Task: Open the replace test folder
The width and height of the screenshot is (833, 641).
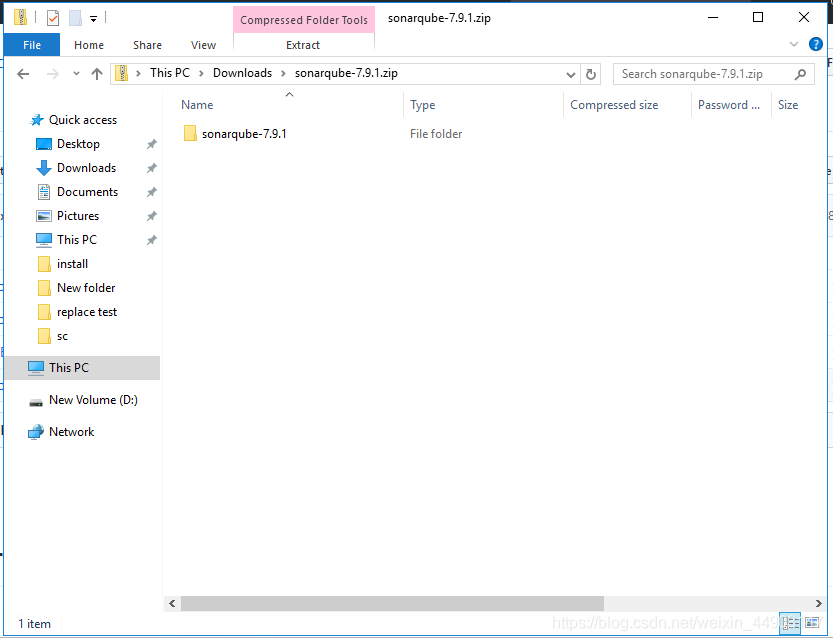Action: (87, 312)
